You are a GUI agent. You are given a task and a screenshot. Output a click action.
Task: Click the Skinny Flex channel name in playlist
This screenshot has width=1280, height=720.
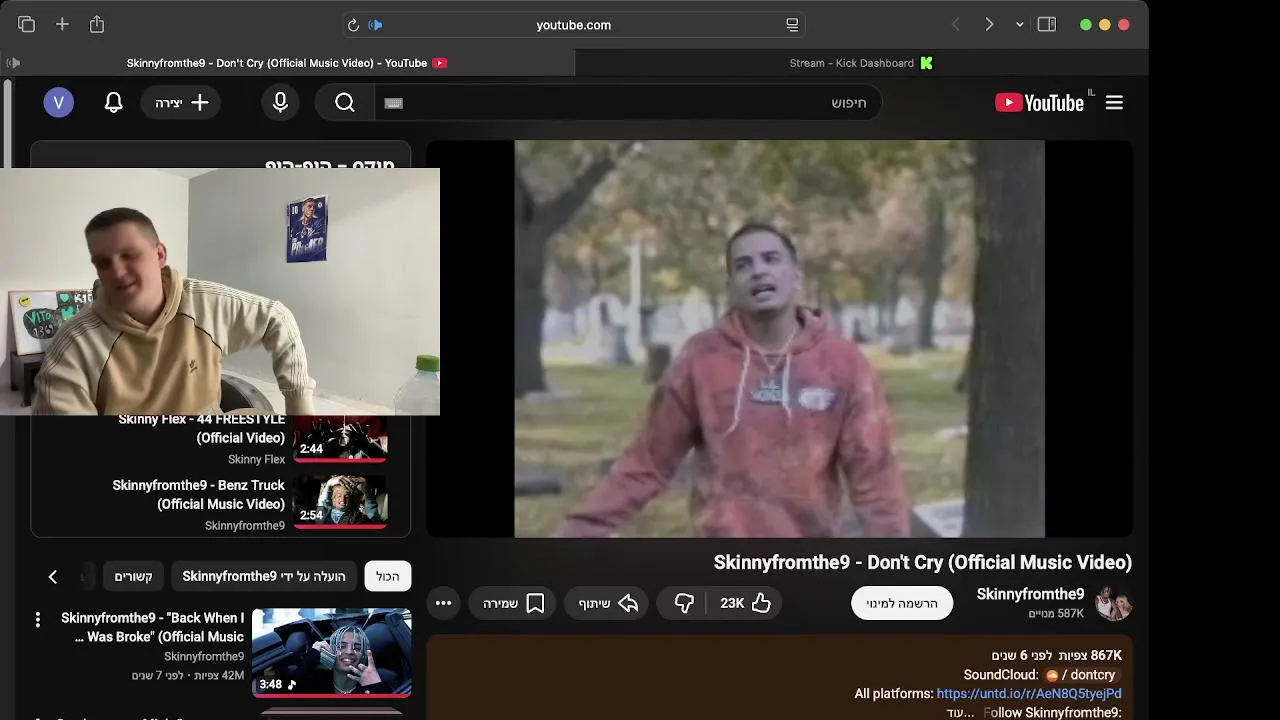257,459
